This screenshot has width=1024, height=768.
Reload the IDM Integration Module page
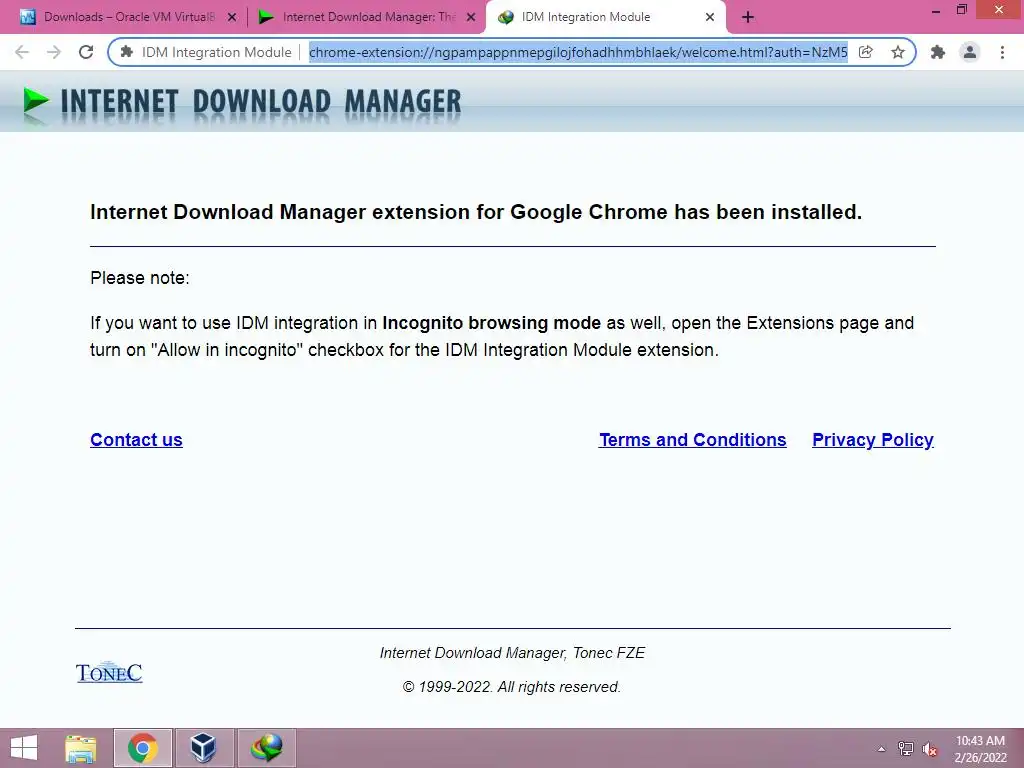pos(86,52)
